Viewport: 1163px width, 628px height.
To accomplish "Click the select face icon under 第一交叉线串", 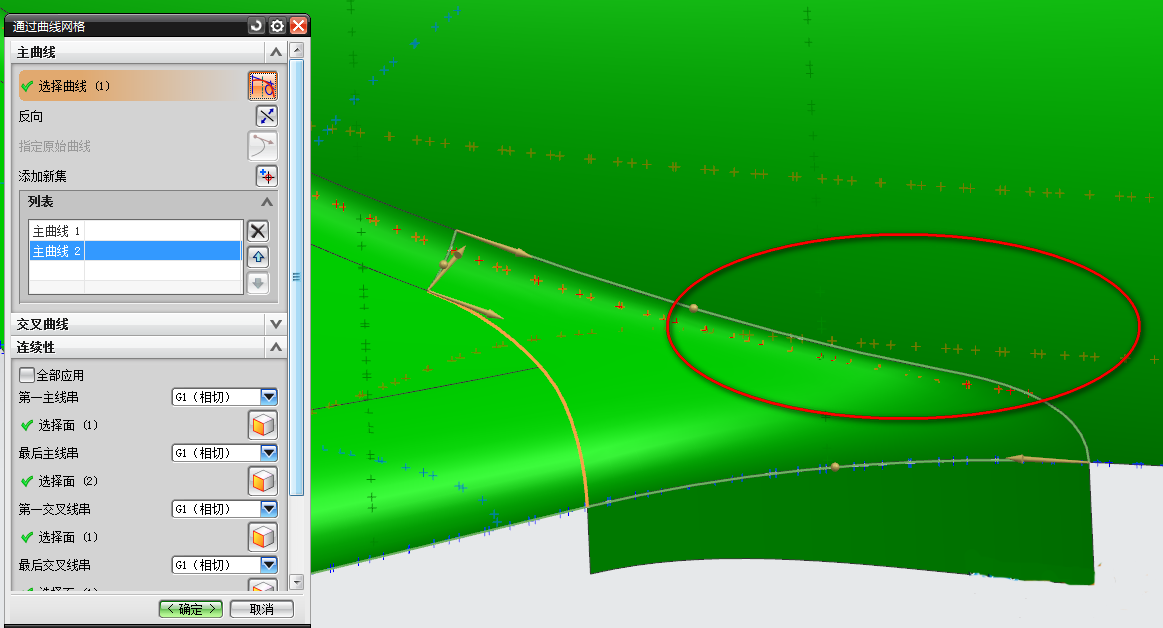I will click(262, 537).
